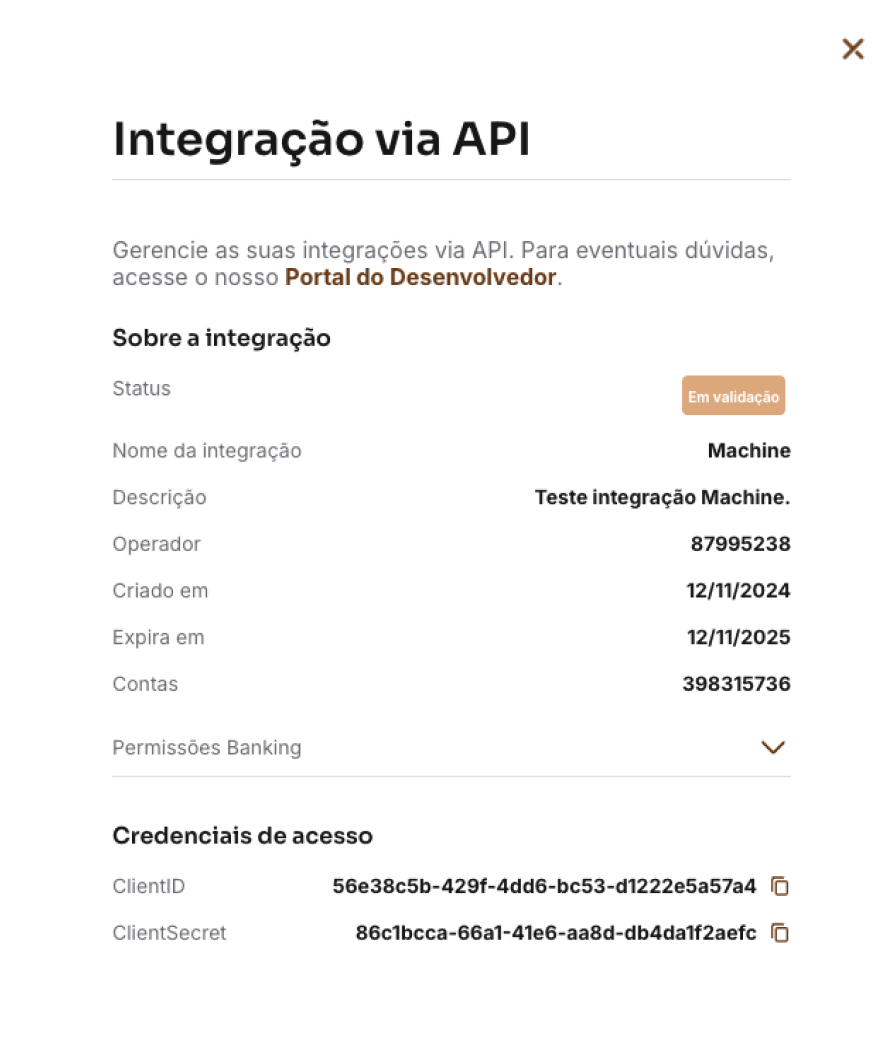
Task: Click the expiration date 12/11/2025
Action: pyautogui.click(x=738, y=637)
